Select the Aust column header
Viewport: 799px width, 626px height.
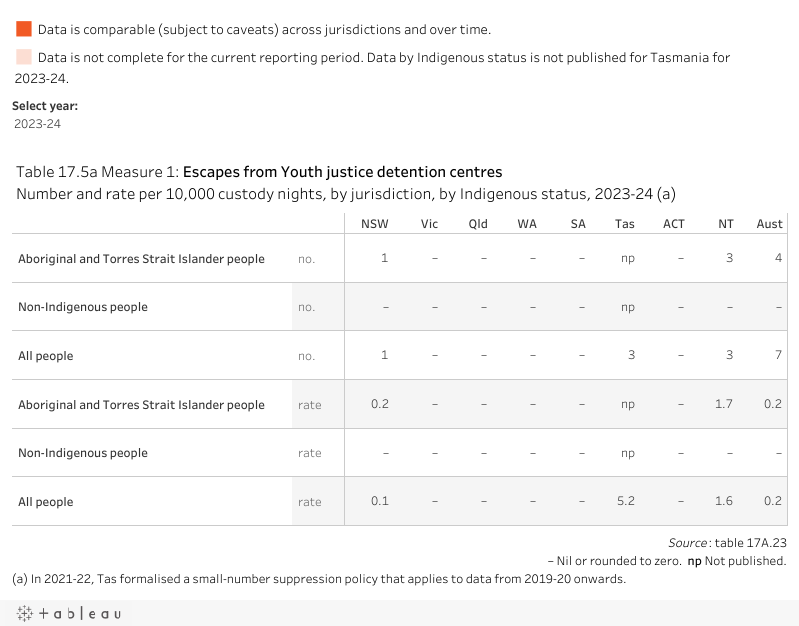pyautogui.click(x=769, y=223)
